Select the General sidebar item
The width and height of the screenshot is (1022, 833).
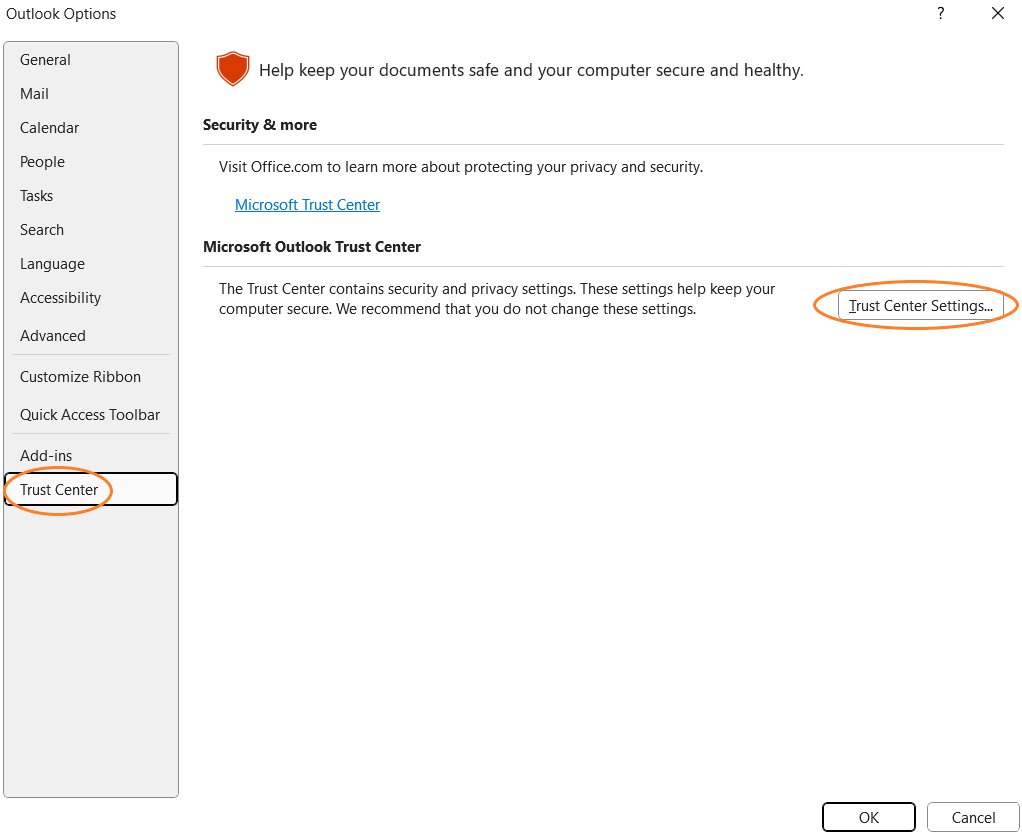click(x=45, y=60)
